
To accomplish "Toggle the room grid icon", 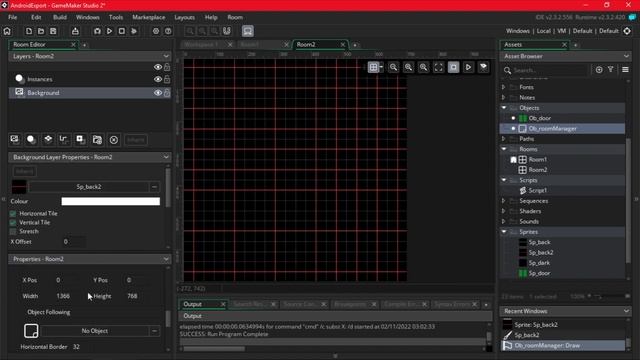I will click(373, 67).
